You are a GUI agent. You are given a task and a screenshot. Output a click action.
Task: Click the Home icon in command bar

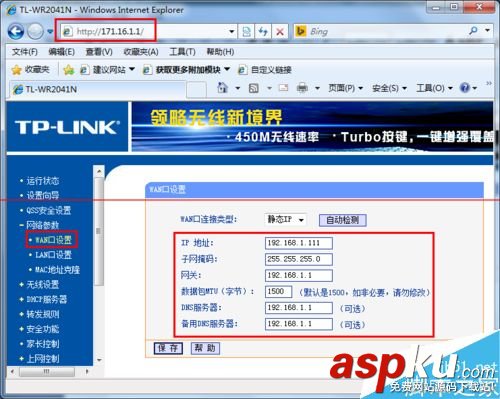coord(222,88)
